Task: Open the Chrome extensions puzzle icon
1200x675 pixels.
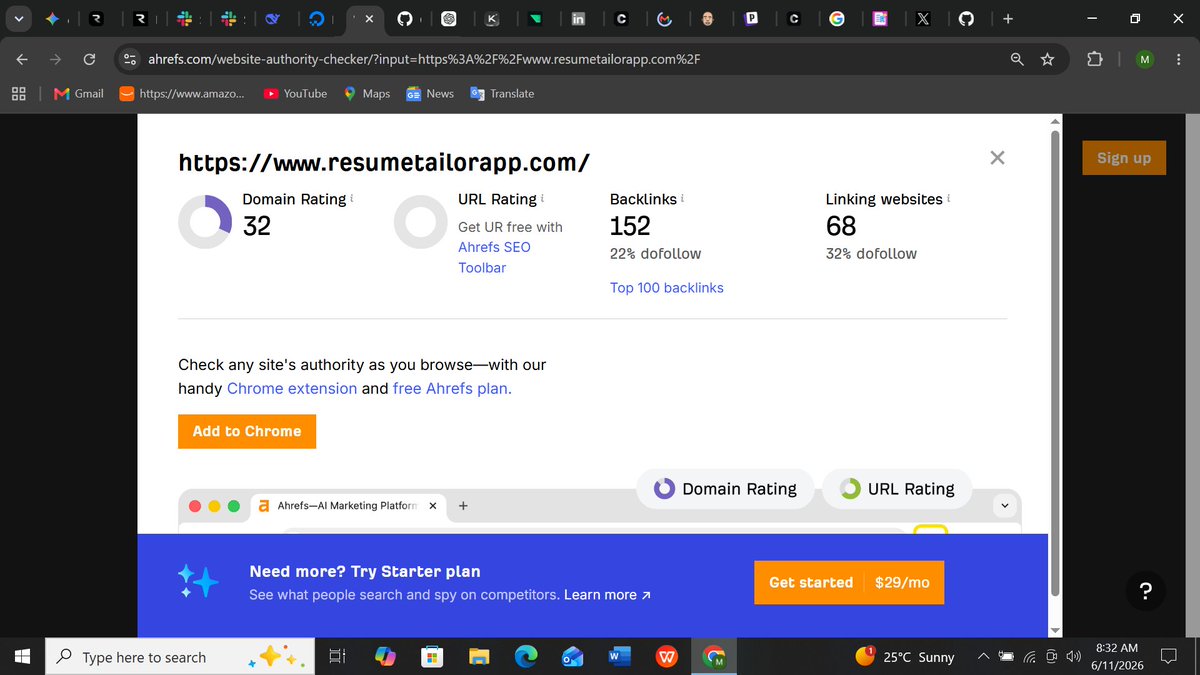Action: (1094, 60)
